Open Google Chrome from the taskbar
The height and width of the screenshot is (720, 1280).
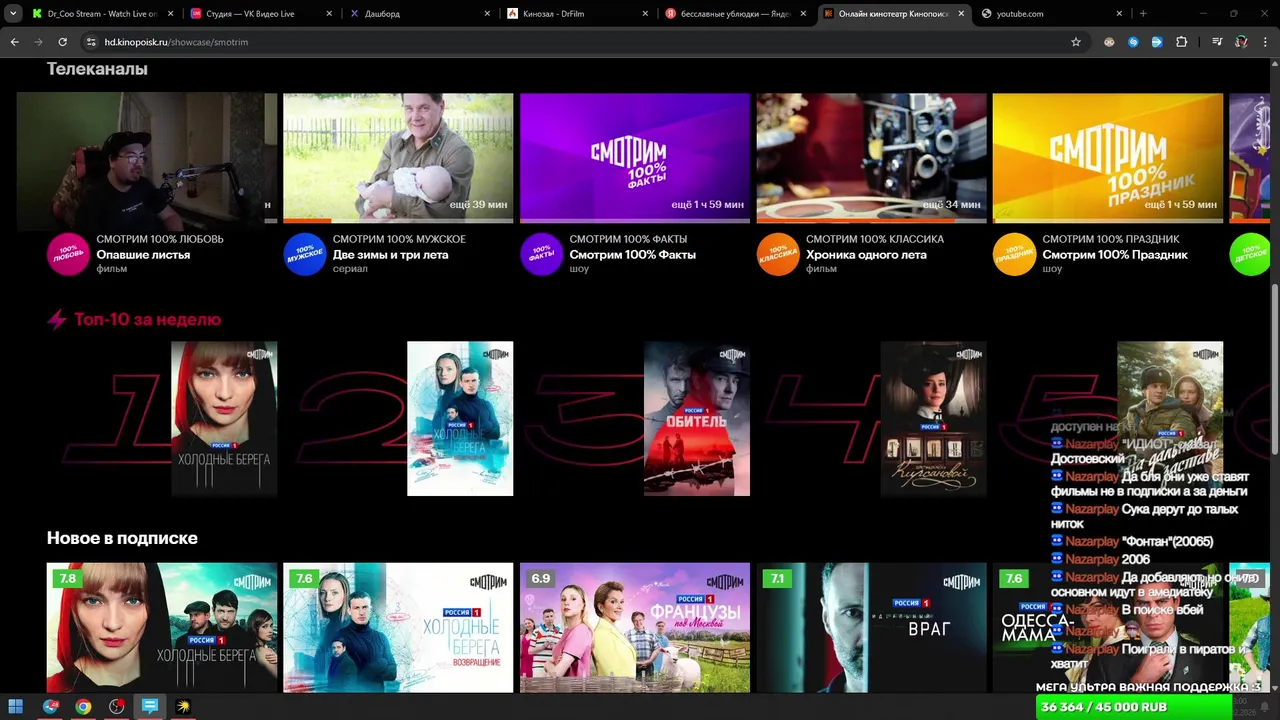tap(83, 706)
